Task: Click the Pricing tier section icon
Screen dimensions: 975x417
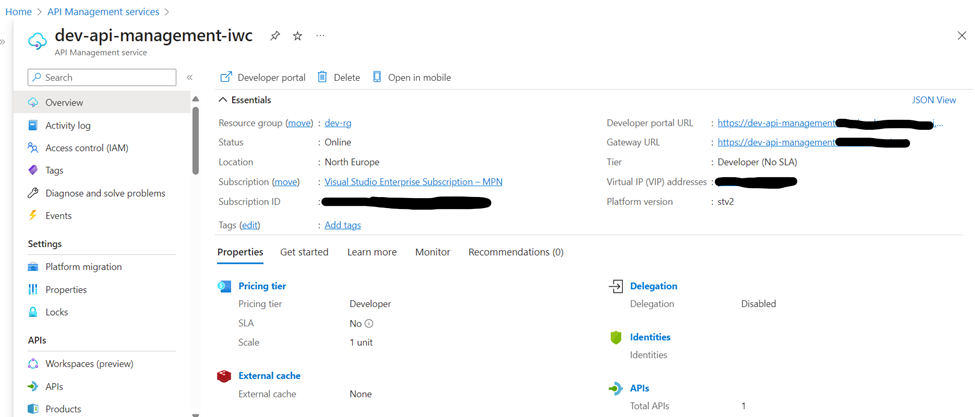Action: point(224,286)
